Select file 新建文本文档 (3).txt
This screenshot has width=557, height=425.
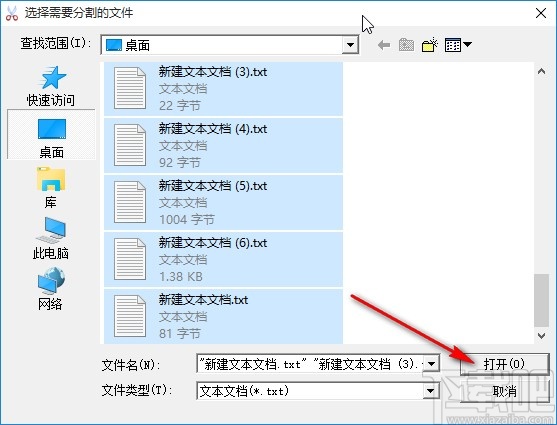[223, 89]
